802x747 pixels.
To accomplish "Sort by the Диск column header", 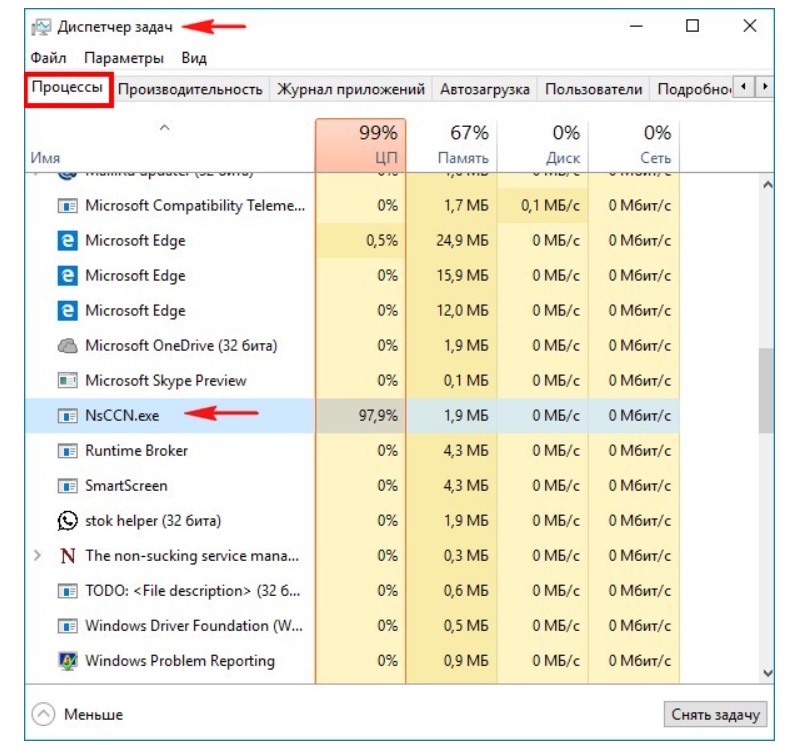I will (x=543, y=145).
